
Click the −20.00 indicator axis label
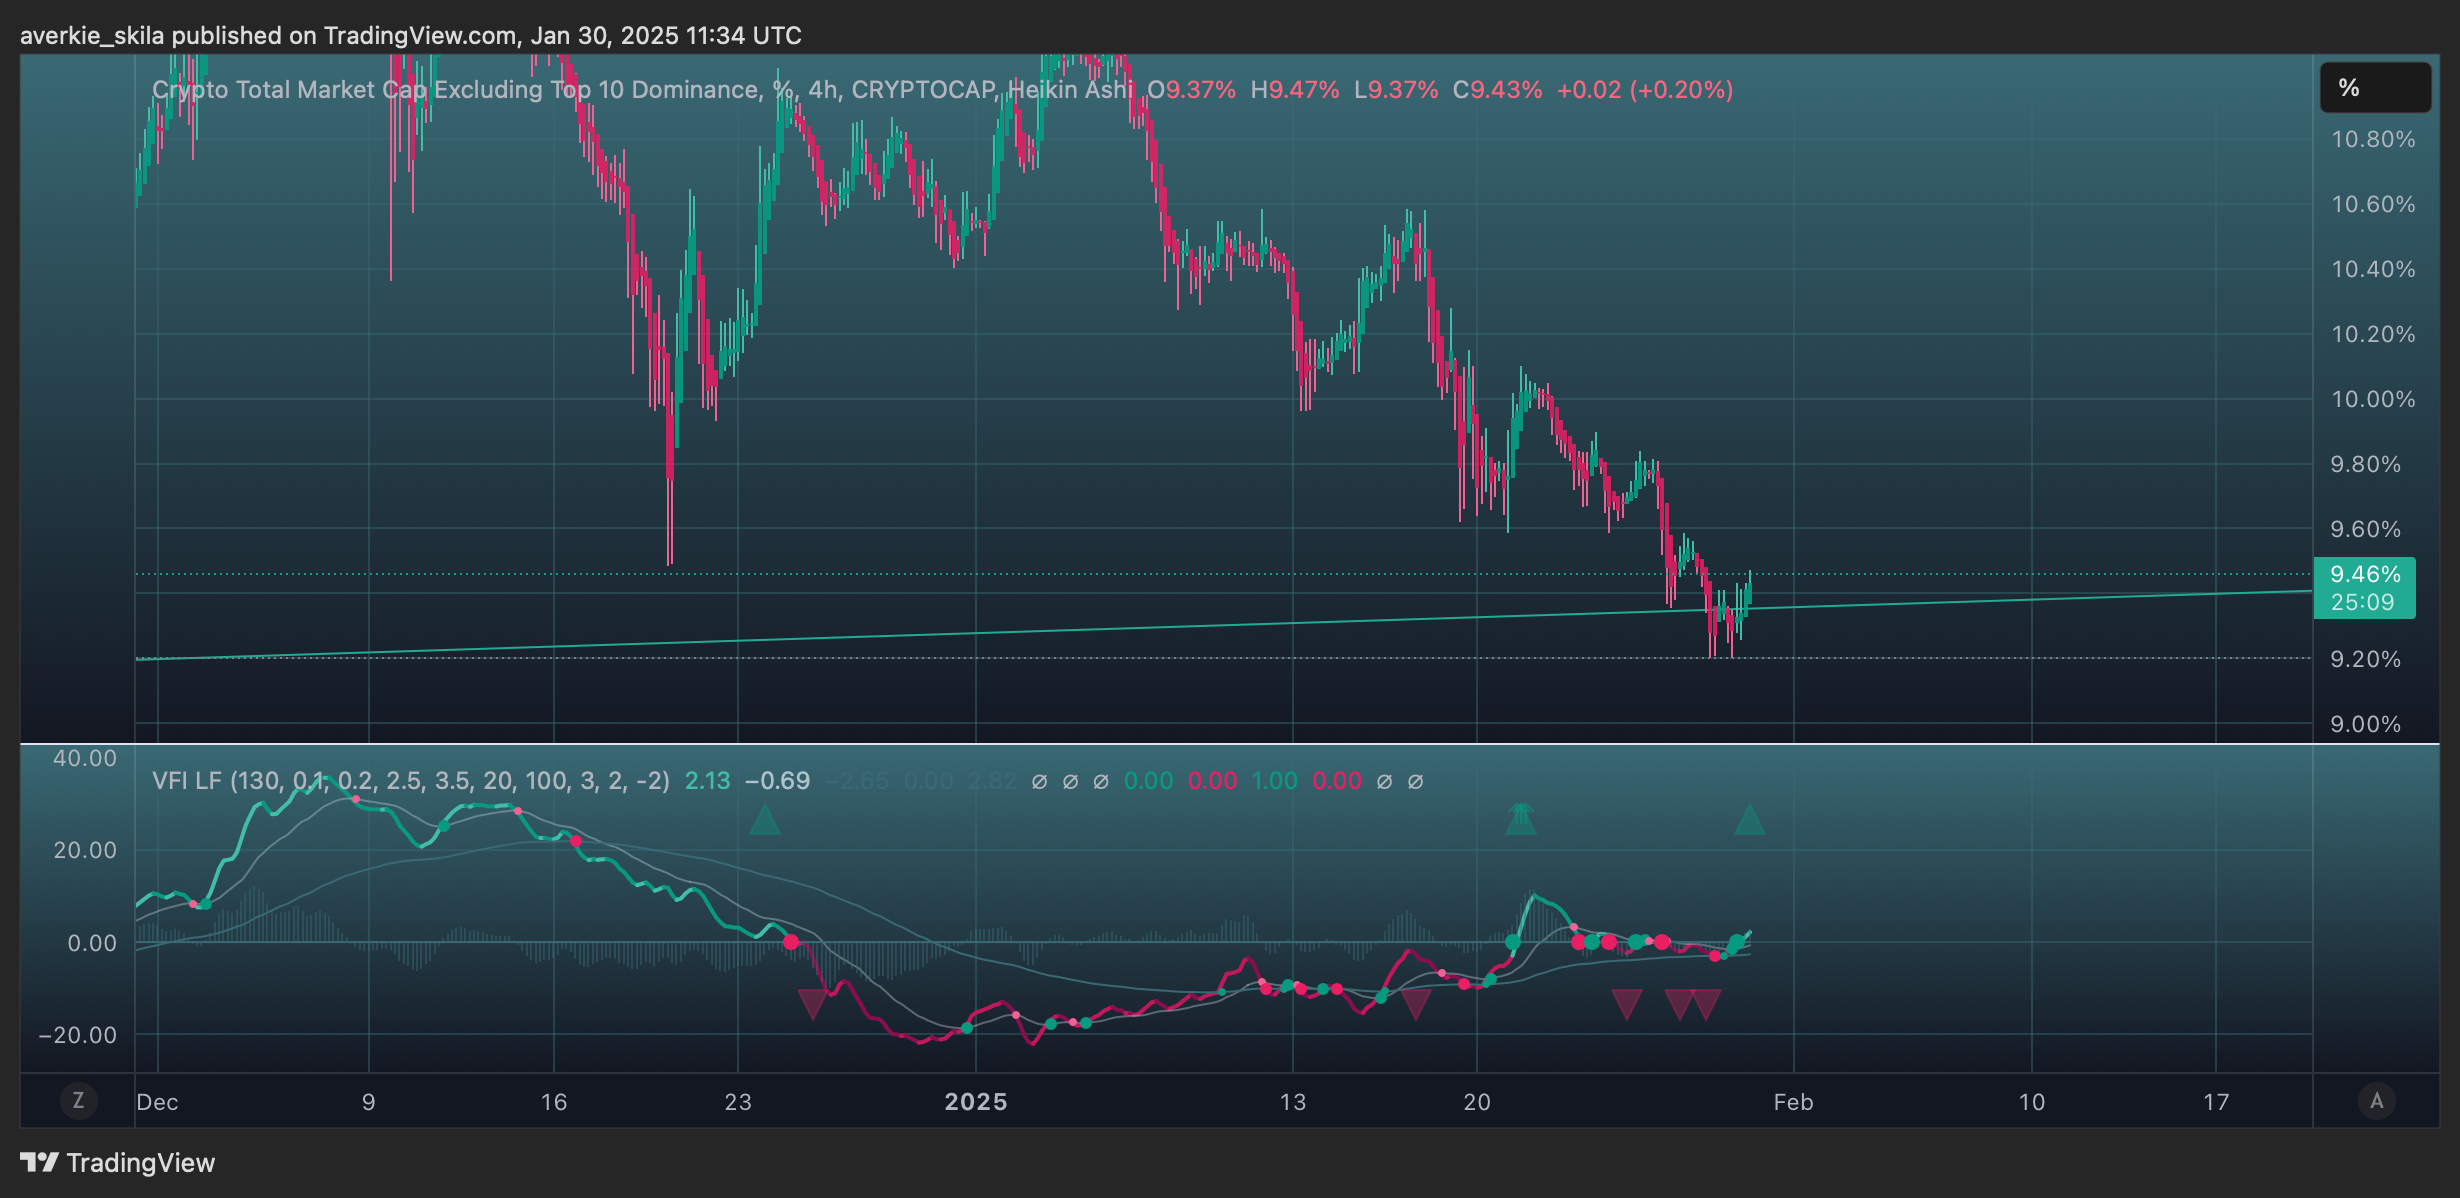coord(77,1035)
